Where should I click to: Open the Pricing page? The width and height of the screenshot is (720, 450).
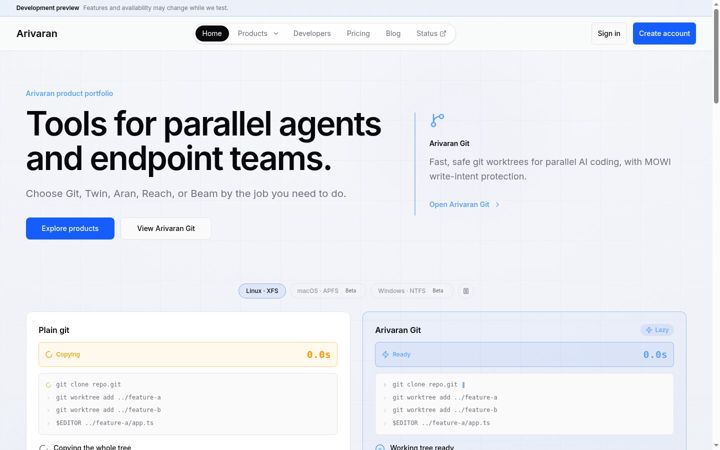click(358, 34)
